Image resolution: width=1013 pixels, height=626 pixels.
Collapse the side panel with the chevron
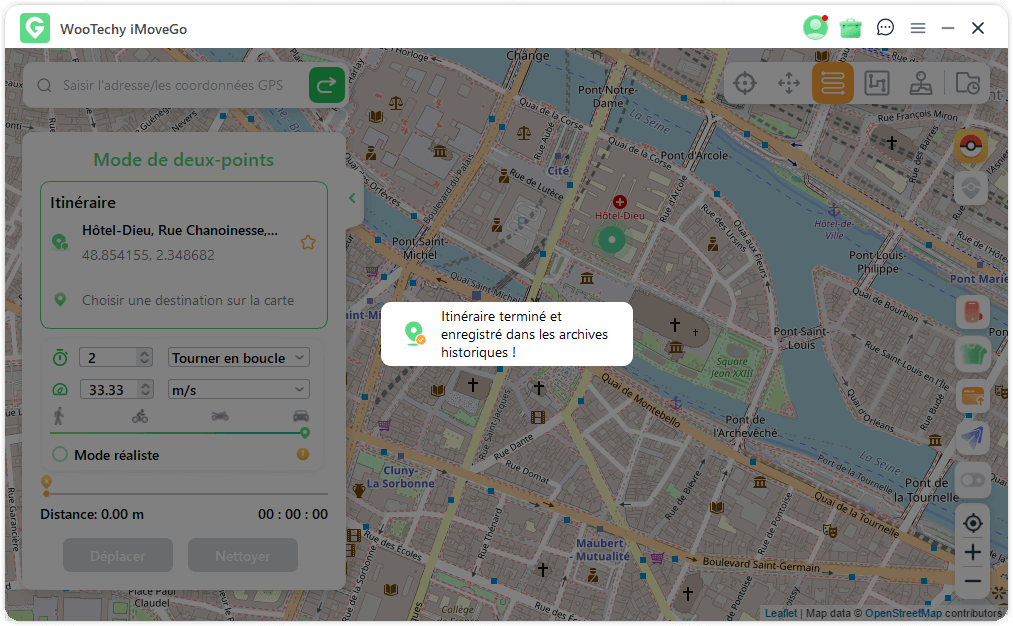352,199
